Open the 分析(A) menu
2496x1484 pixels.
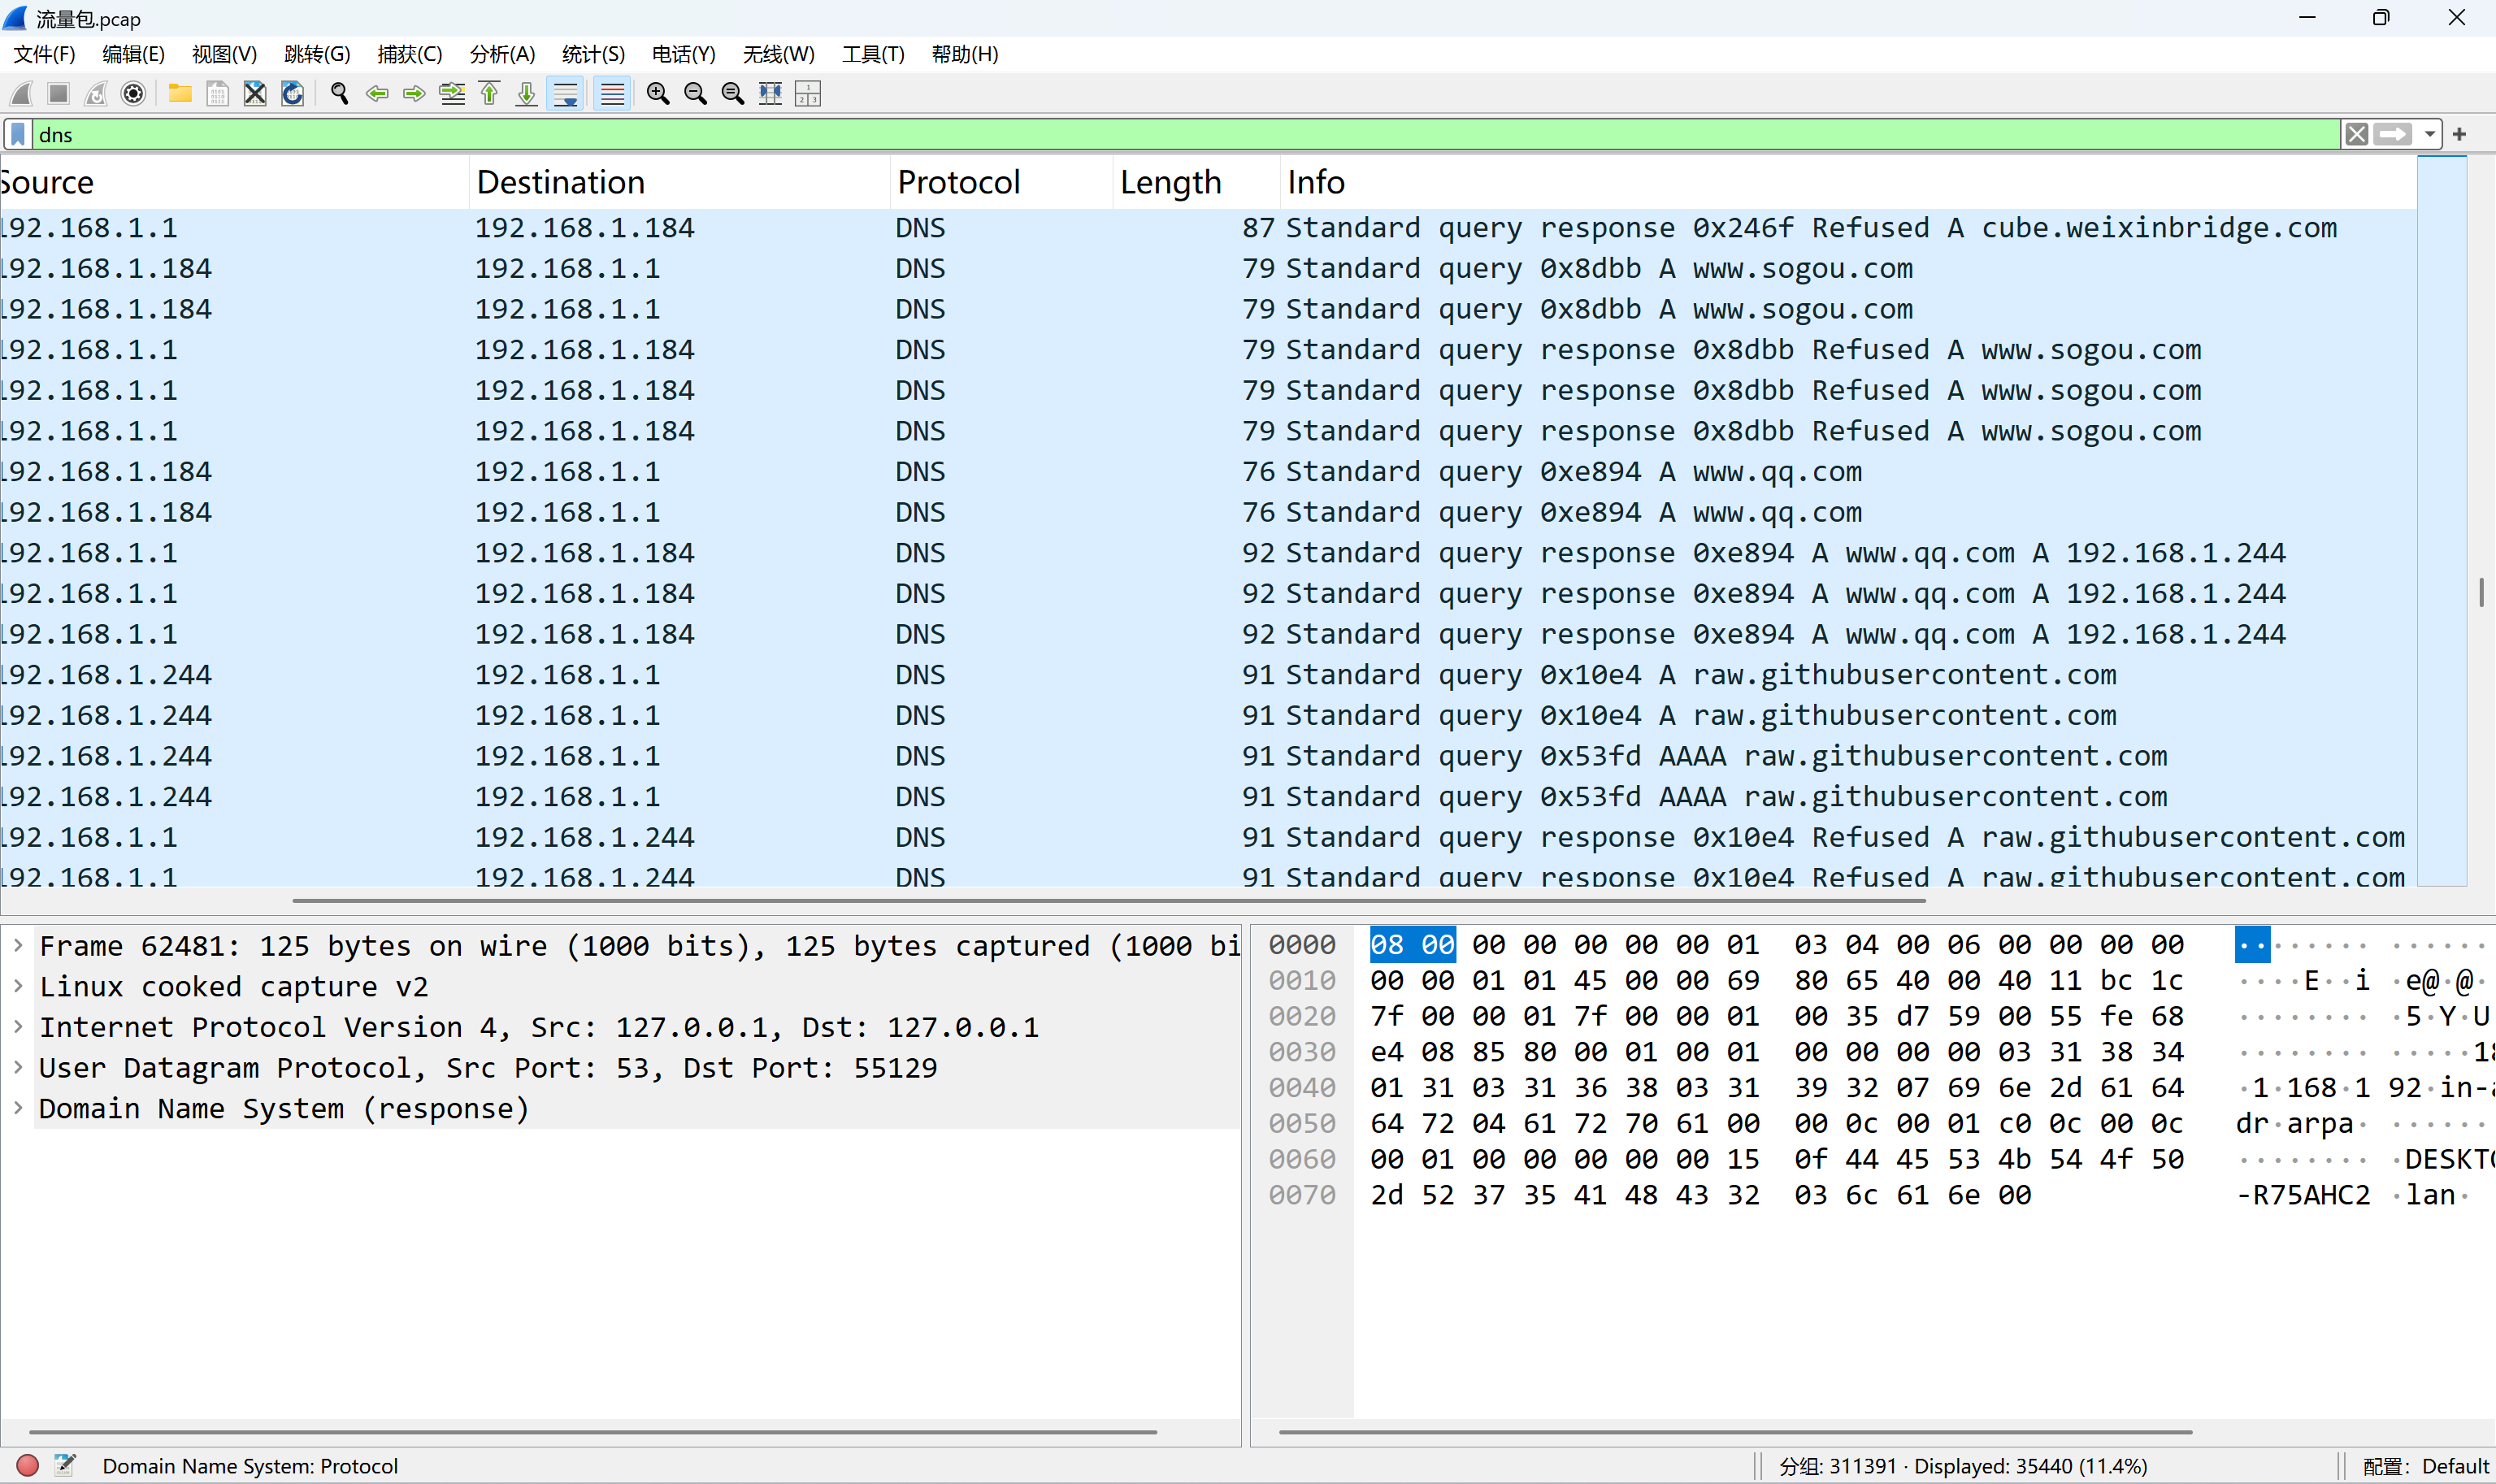tap(502, 54)
